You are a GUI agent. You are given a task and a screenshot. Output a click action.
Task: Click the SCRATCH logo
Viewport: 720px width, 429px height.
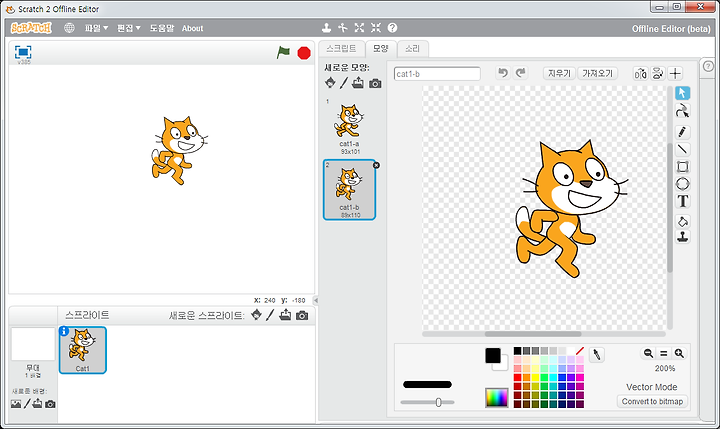(x=31, y=28)
